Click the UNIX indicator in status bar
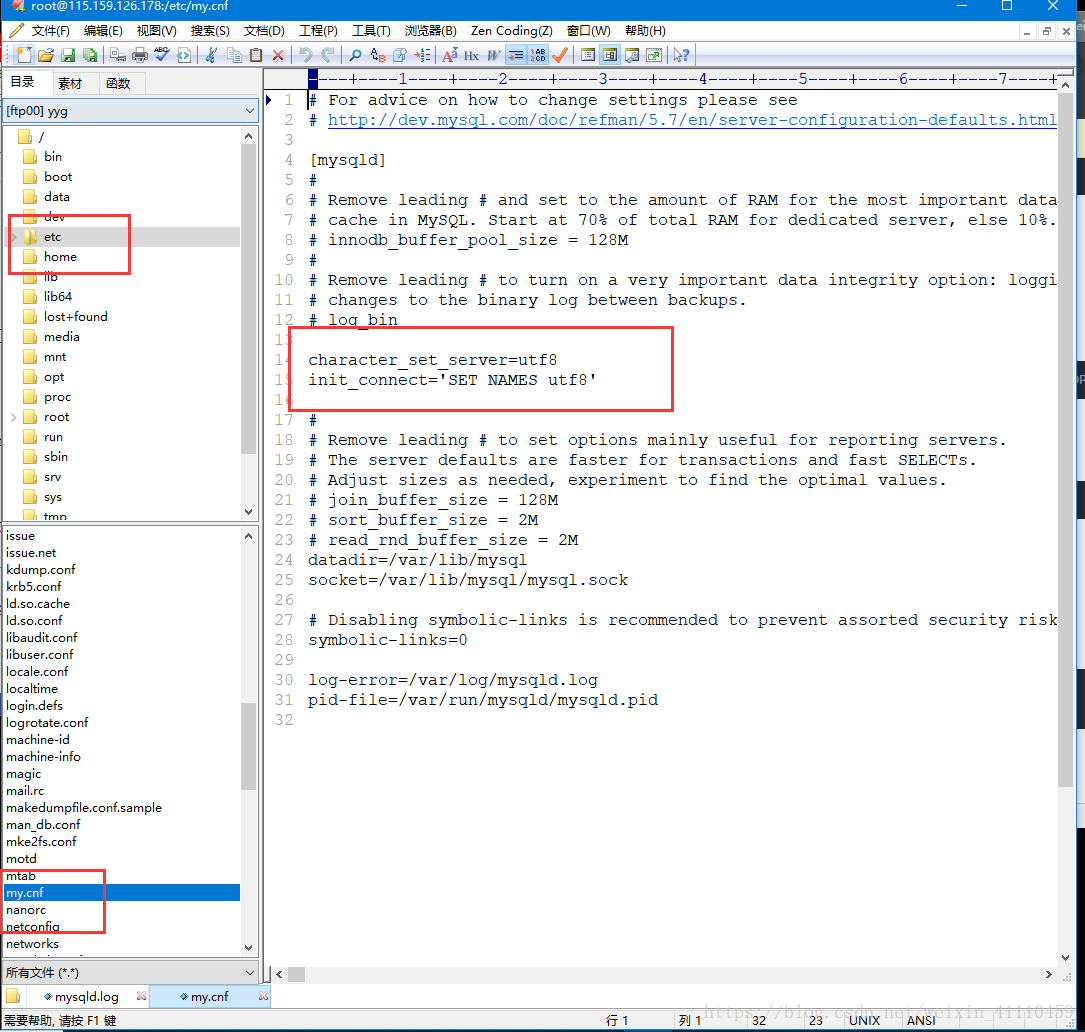 click(865, 1021)
